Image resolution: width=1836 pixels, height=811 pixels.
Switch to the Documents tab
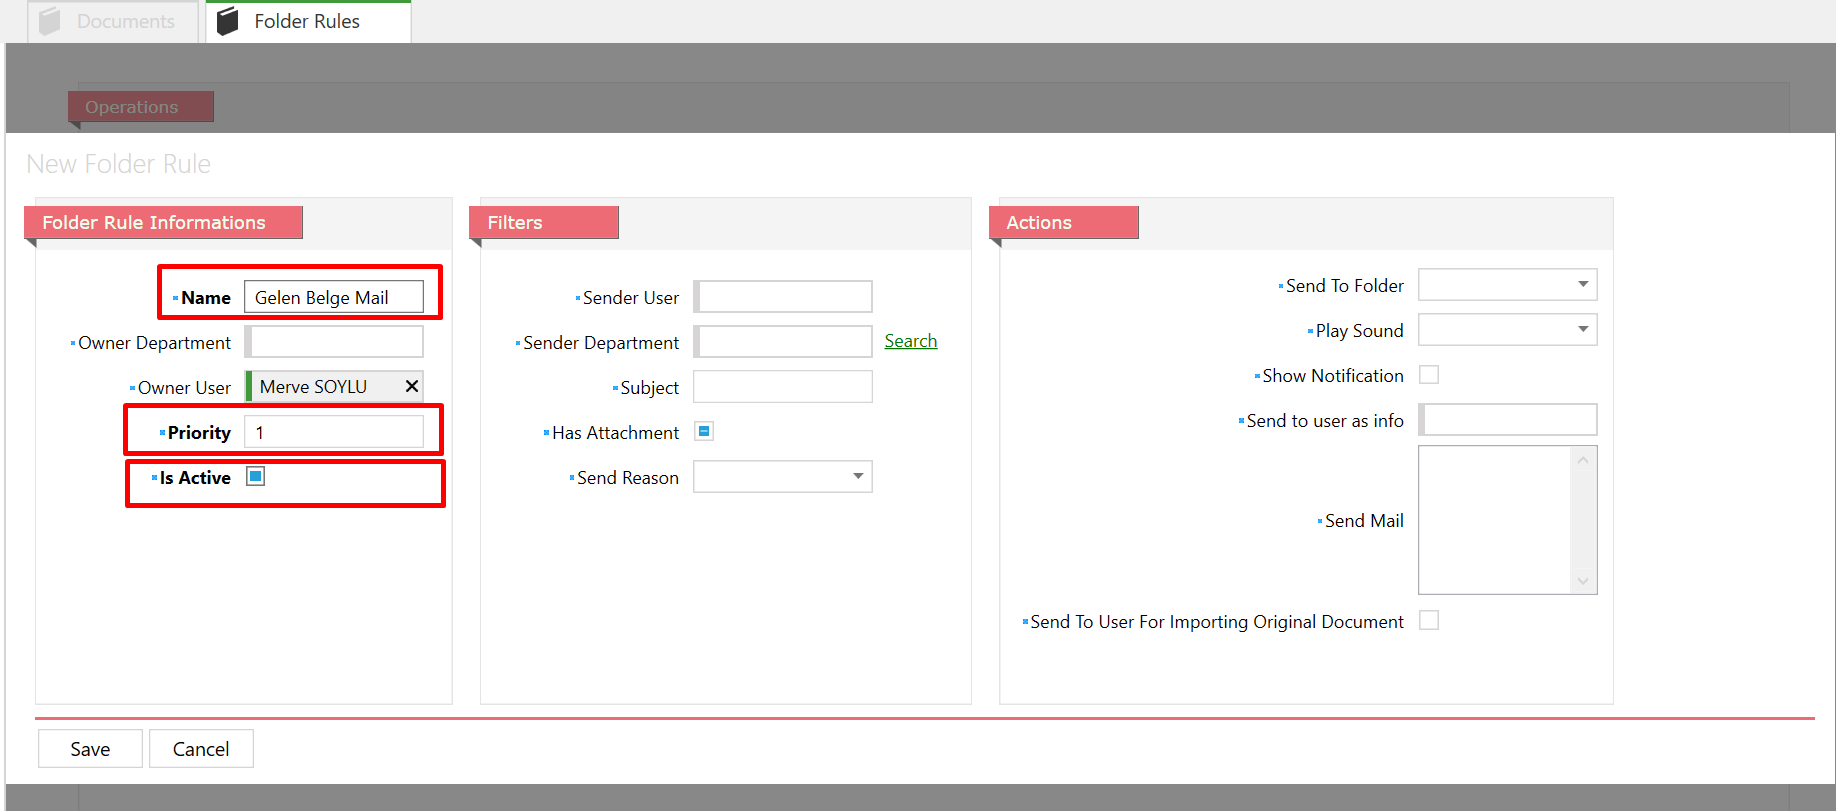point(124,21)
